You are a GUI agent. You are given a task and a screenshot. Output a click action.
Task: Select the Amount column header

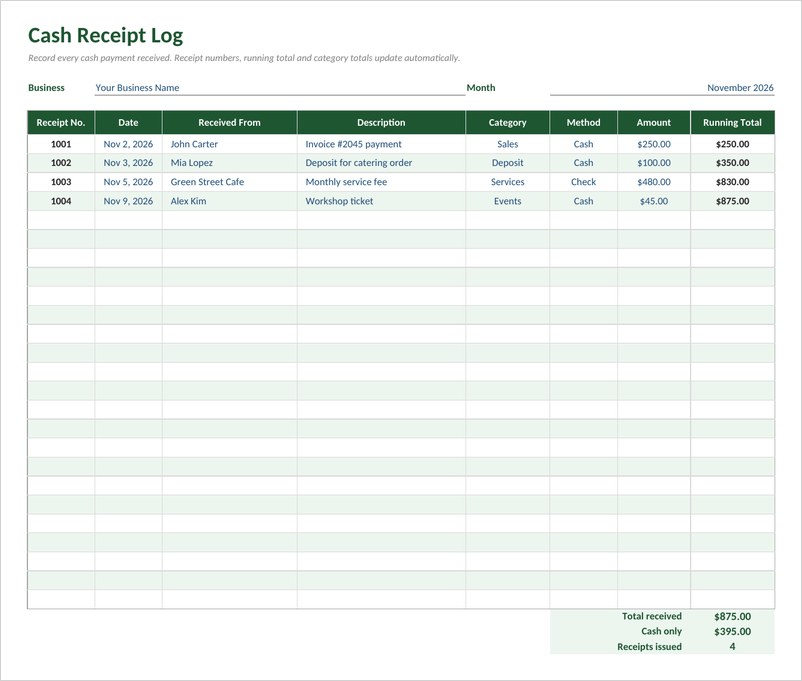tap(654, 122)
